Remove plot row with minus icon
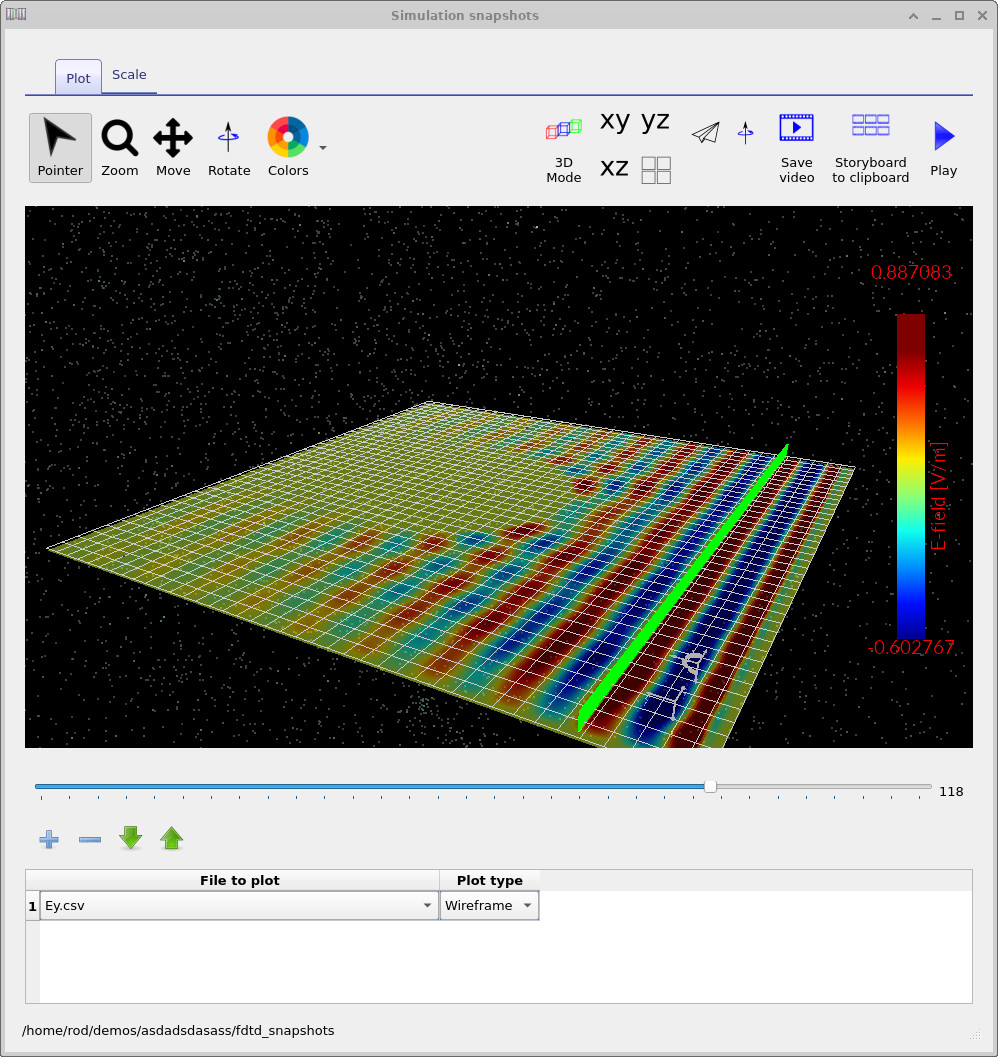The image size is (998, 1057). (x=90, y=839)
